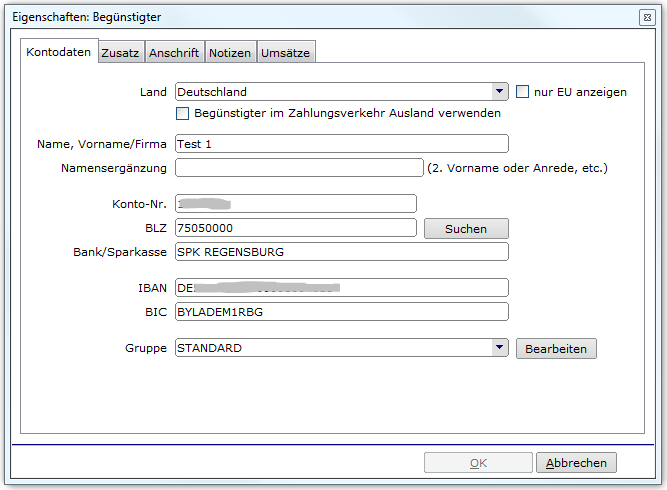Click the Bank/Sparkasse field

(x=342, y=252)
